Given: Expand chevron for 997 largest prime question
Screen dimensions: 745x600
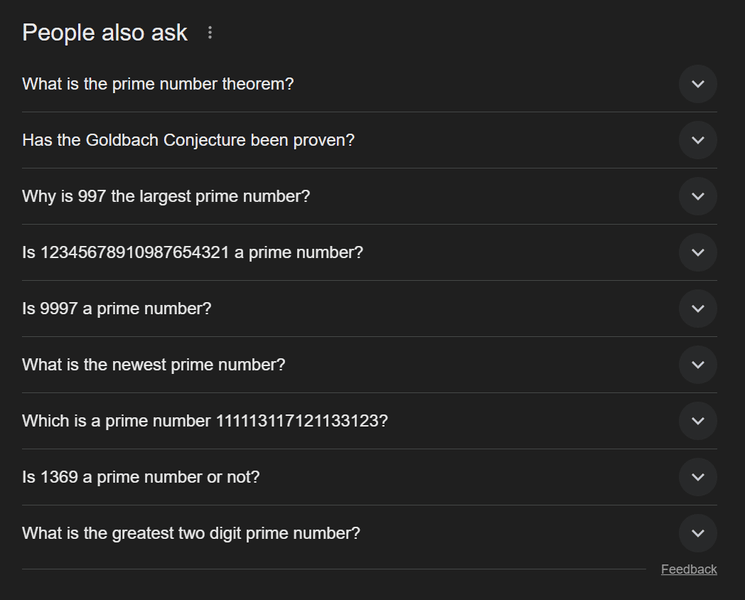Looking at the screenshot, I should [698, 196].
